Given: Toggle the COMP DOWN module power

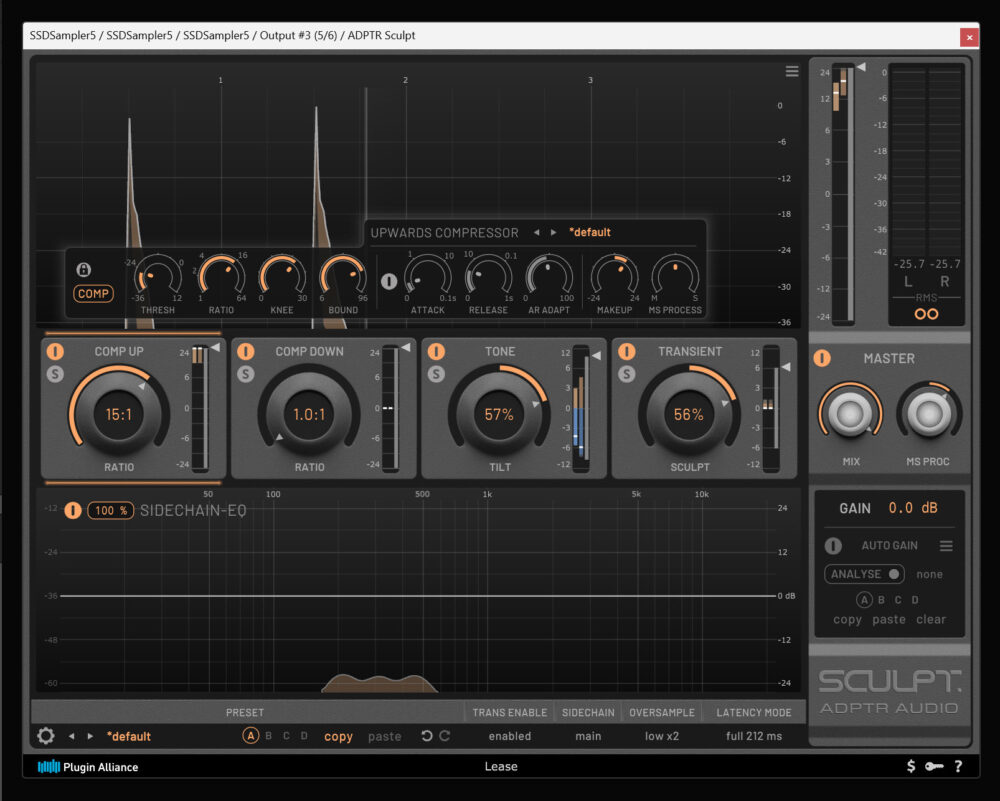Looking at the screenshot, I should (x=246, y=351).
